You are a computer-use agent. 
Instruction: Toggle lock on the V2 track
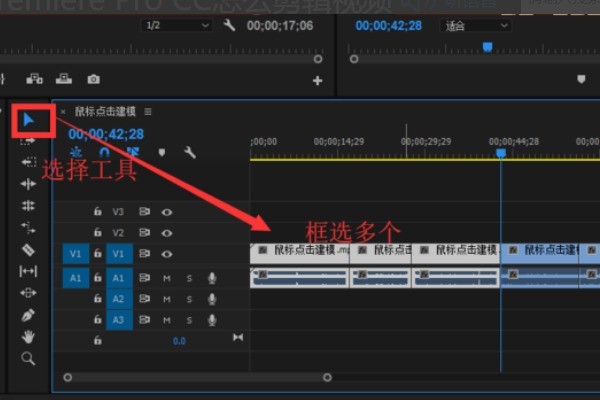click(97, 233)
